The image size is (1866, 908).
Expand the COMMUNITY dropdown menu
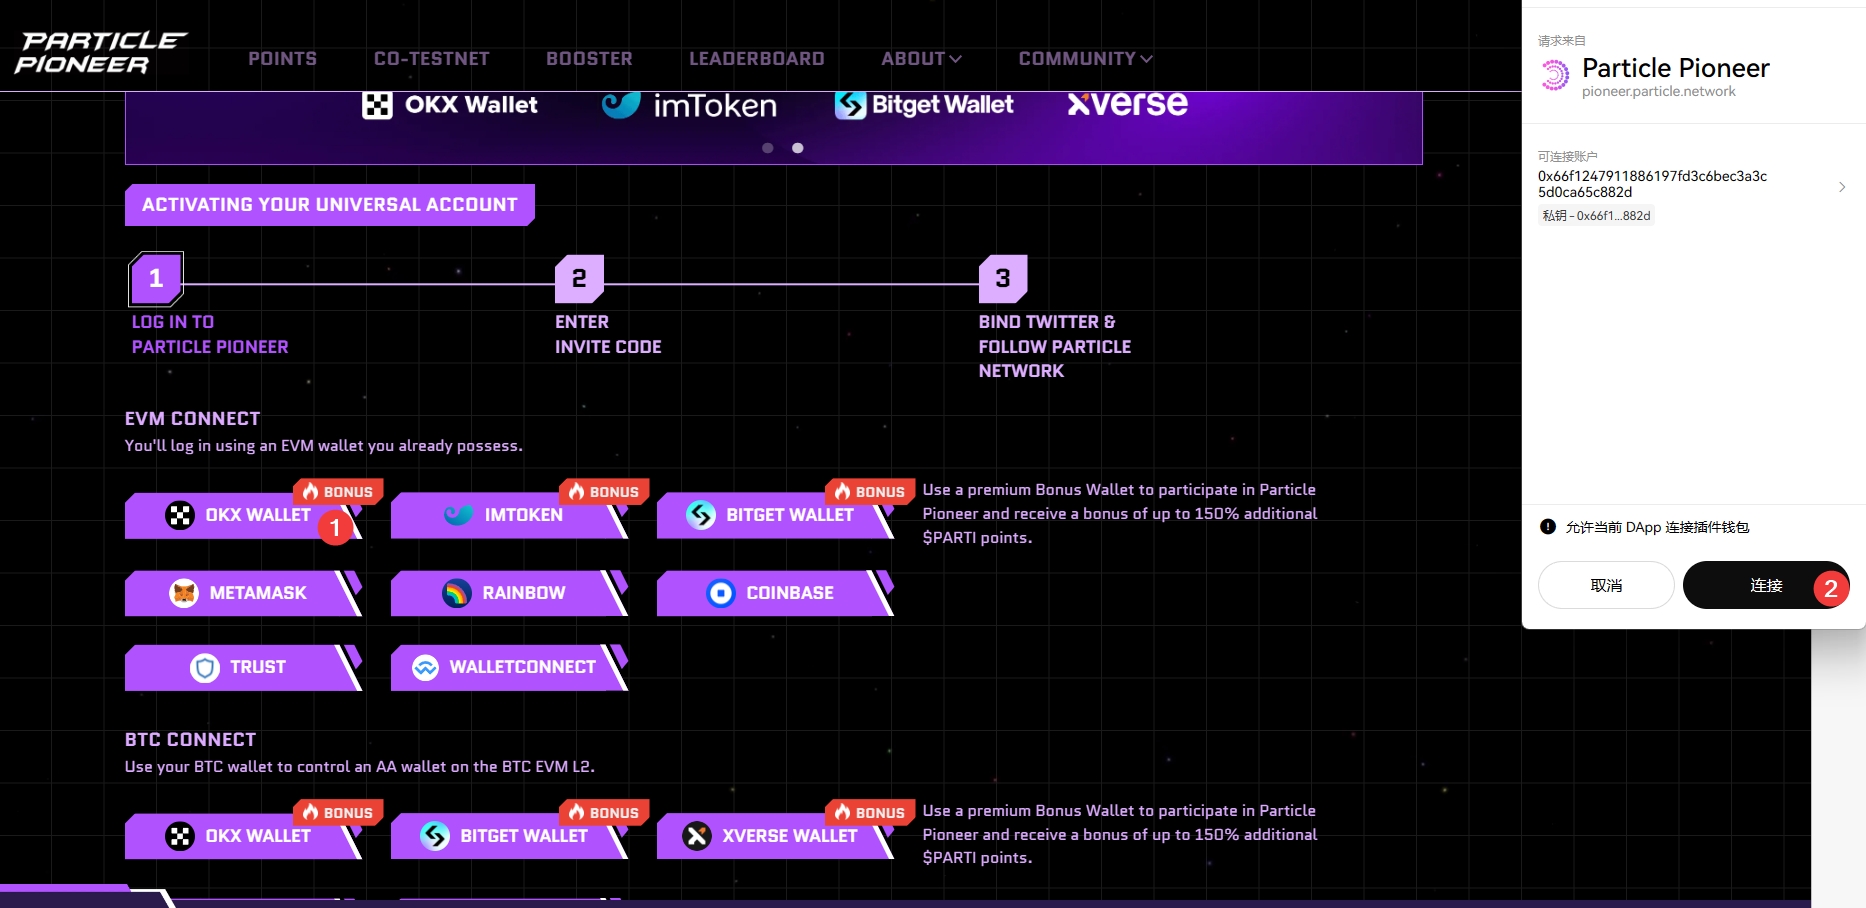(x=1085, y=59)
